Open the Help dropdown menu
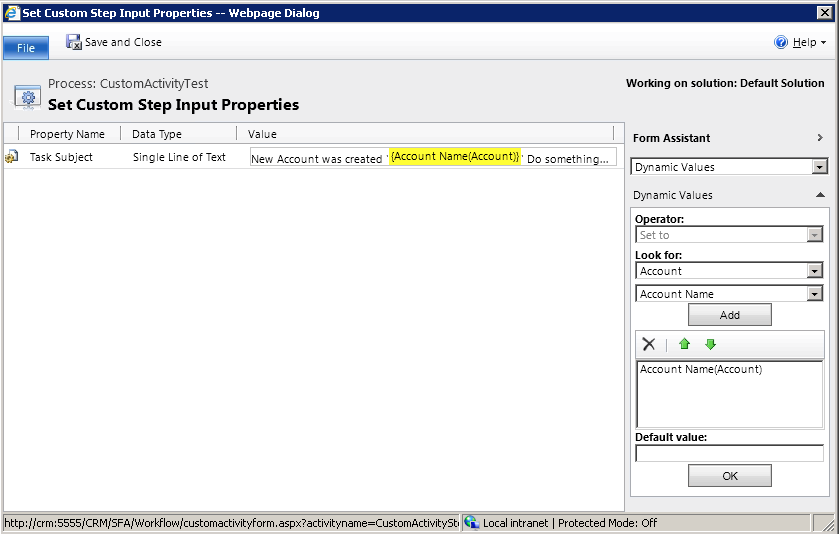This screenshot has width=839, height=534. 809,42
